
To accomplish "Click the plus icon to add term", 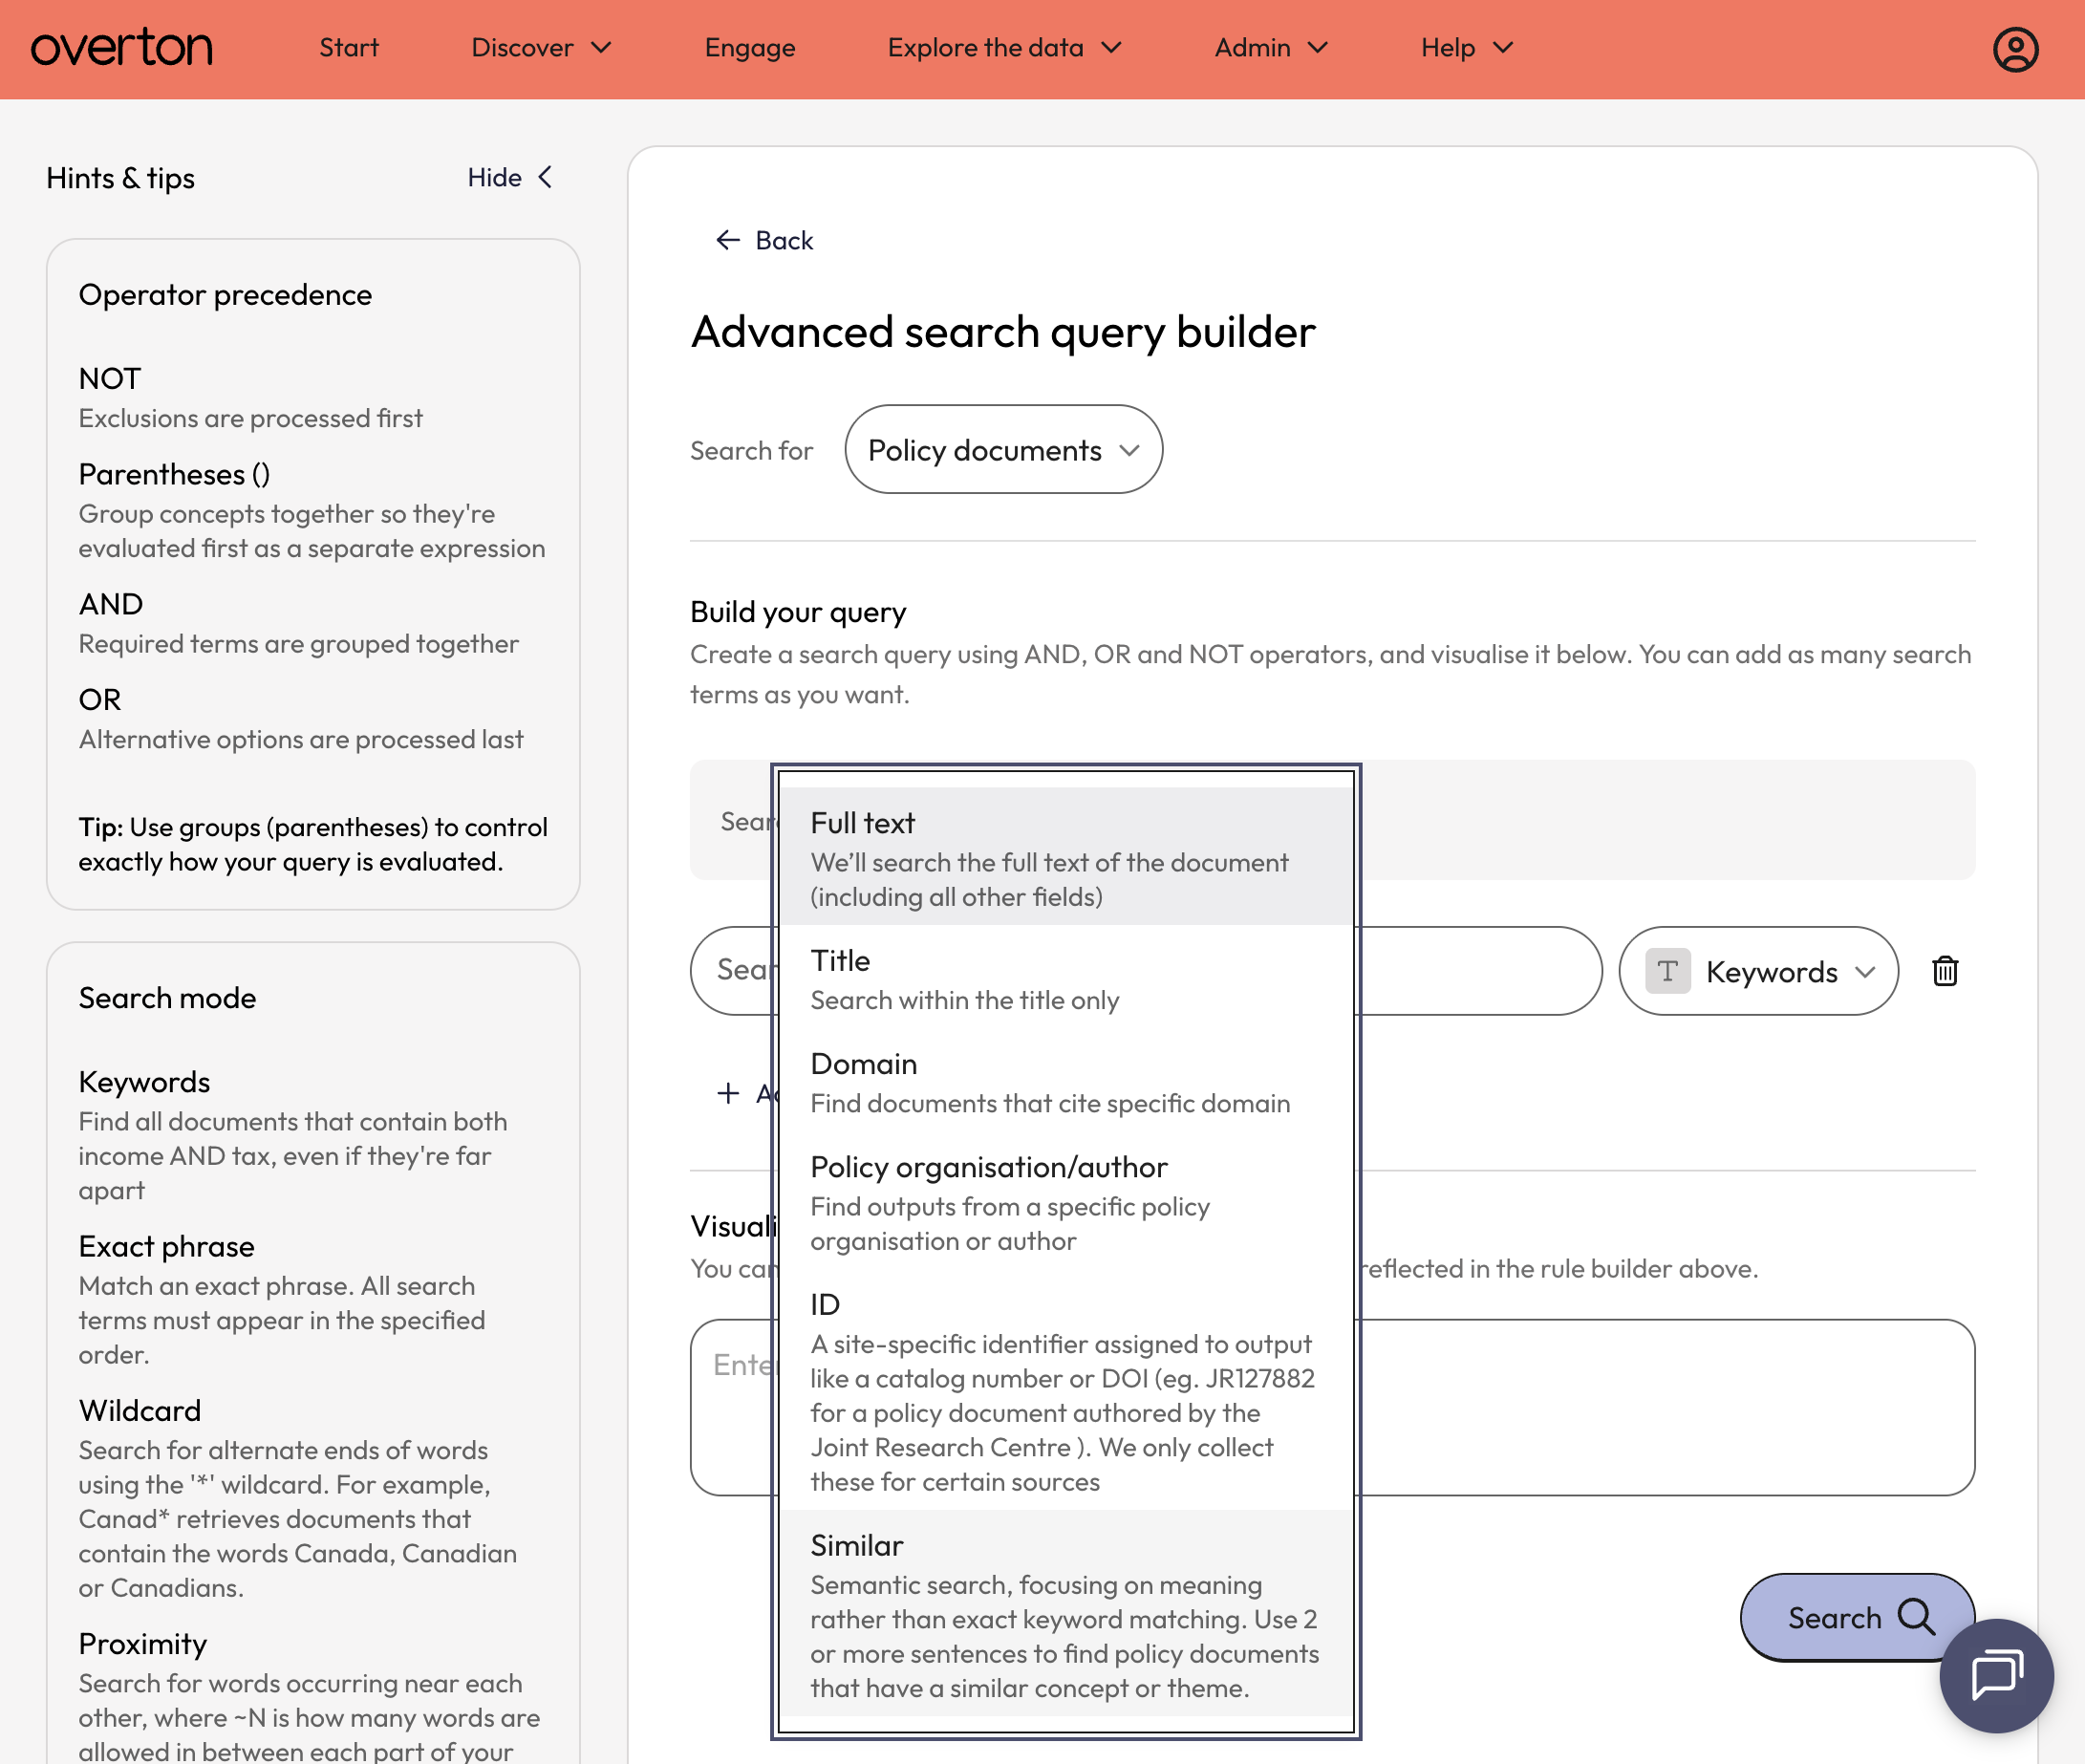I will (x=728, y=1093).
